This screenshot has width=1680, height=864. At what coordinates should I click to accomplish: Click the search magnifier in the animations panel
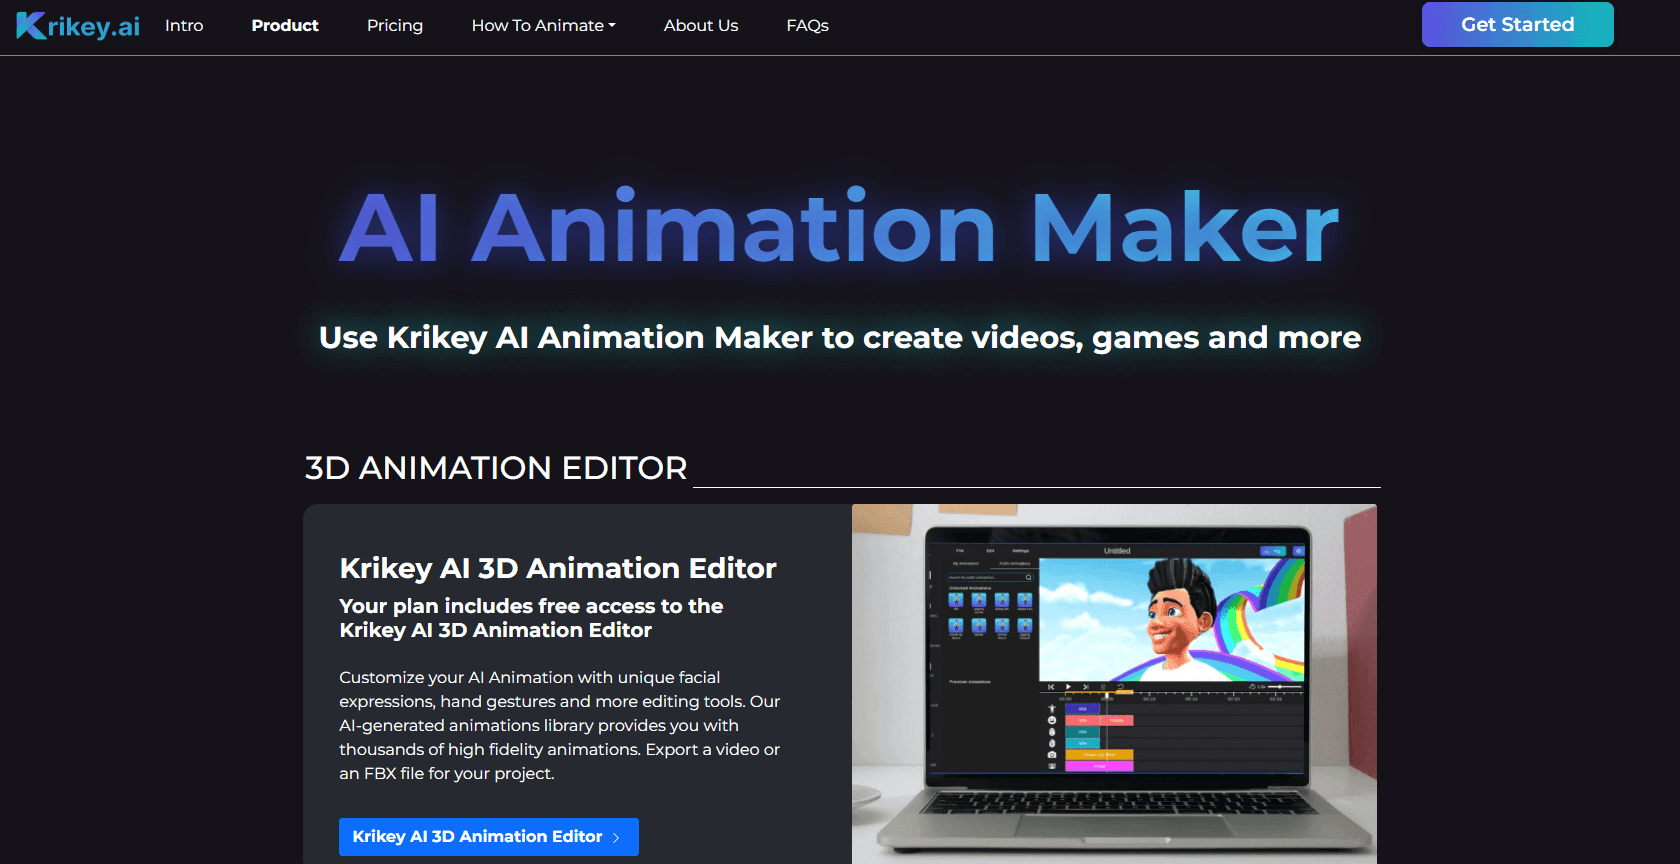tap(1028, 577)
